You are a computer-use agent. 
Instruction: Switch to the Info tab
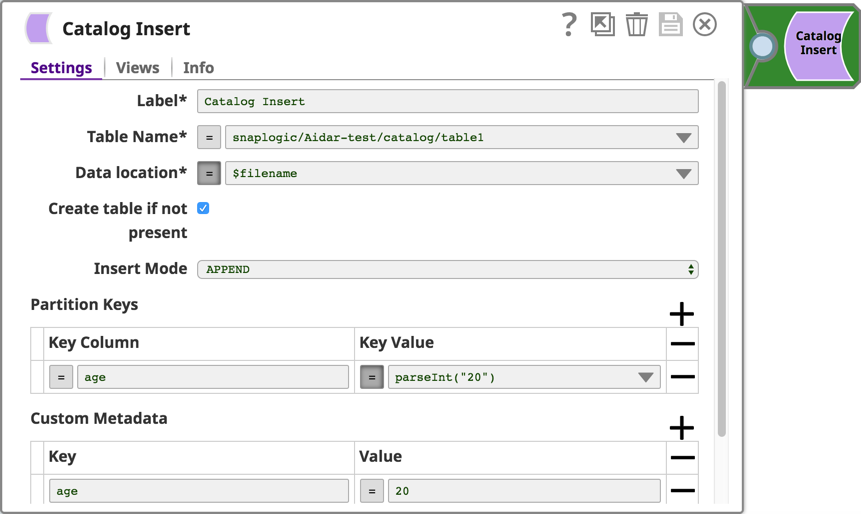(198, 68)
